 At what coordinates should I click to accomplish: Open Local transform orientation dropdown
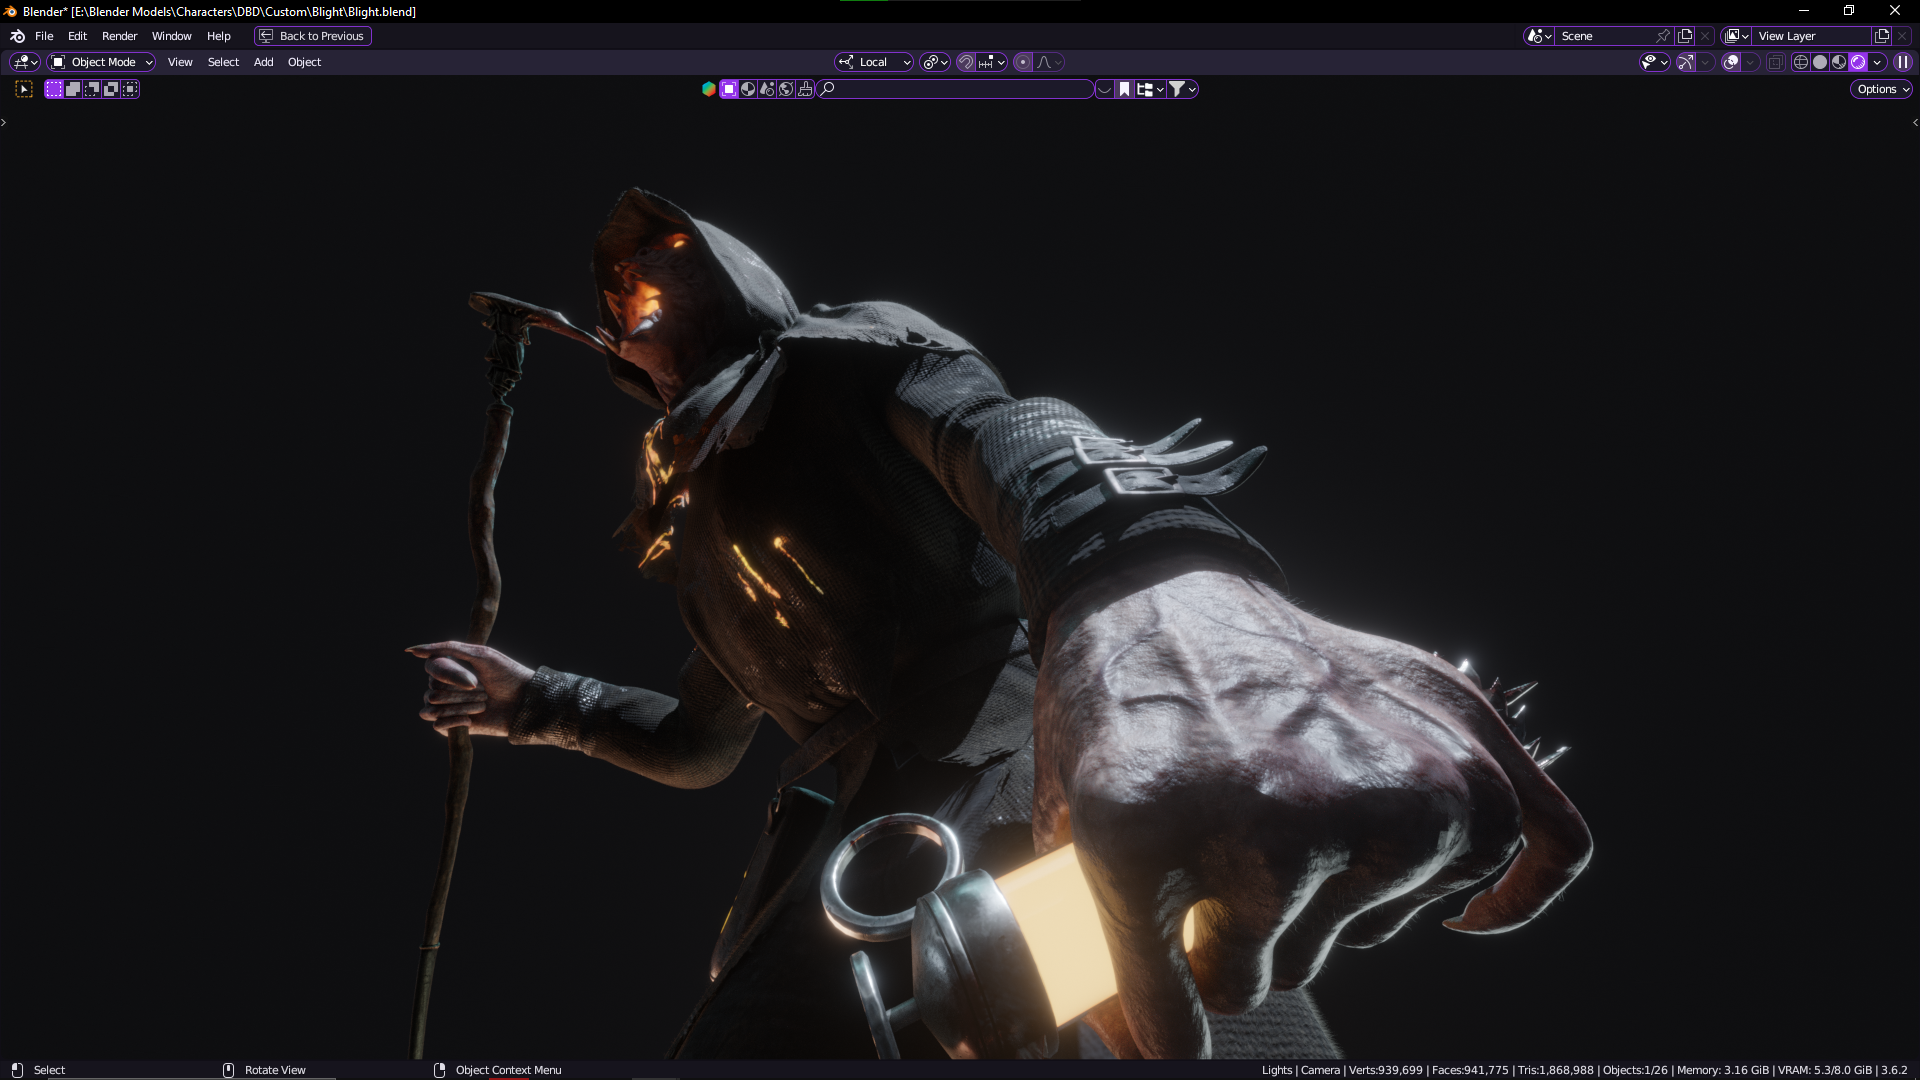point(874,62)
